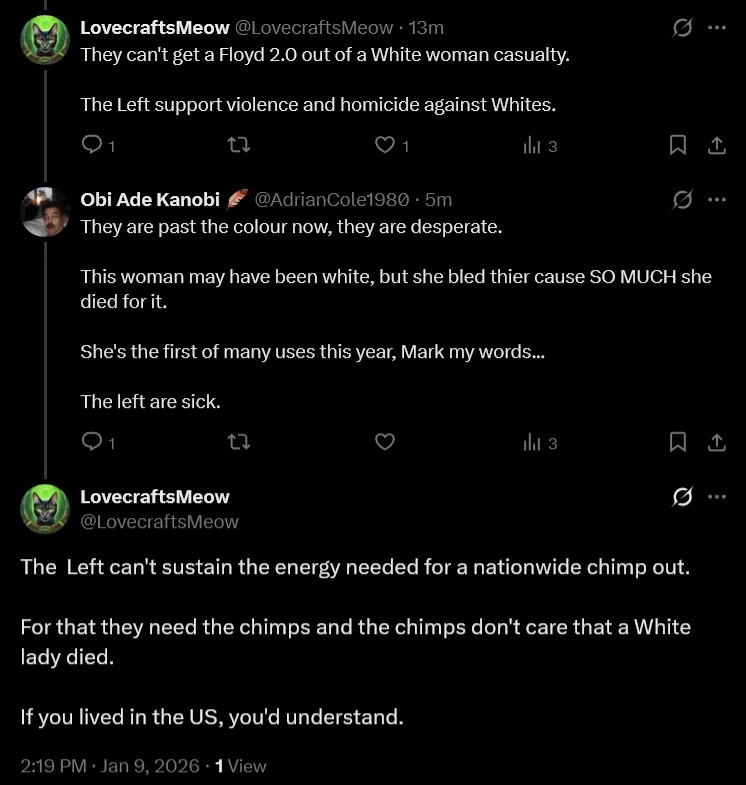Repost Obi Ade Kanobi's post
The width and height of the screenshot is (746, 785).
tap(238, 442)
